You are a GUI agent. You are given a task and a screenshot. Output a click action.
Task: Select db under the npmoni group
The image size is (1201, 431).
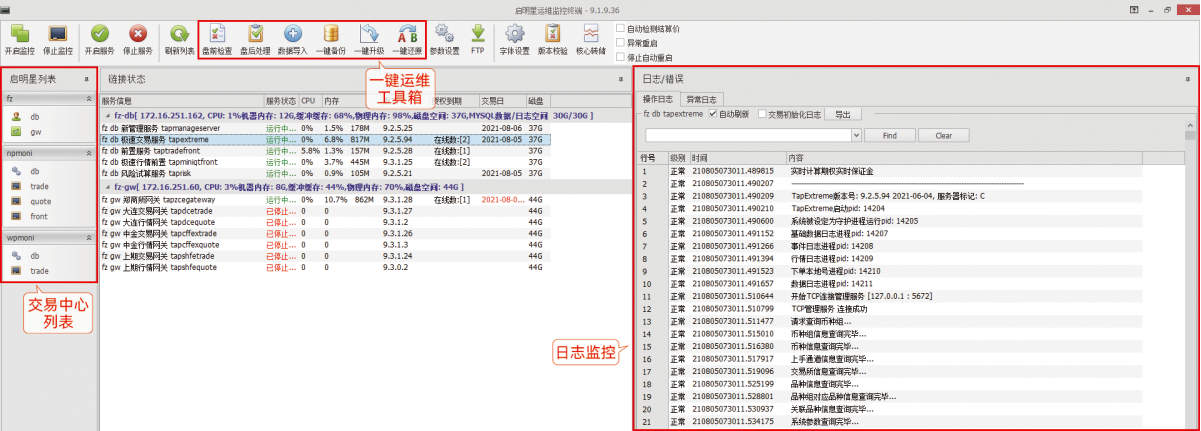(34, 171)
